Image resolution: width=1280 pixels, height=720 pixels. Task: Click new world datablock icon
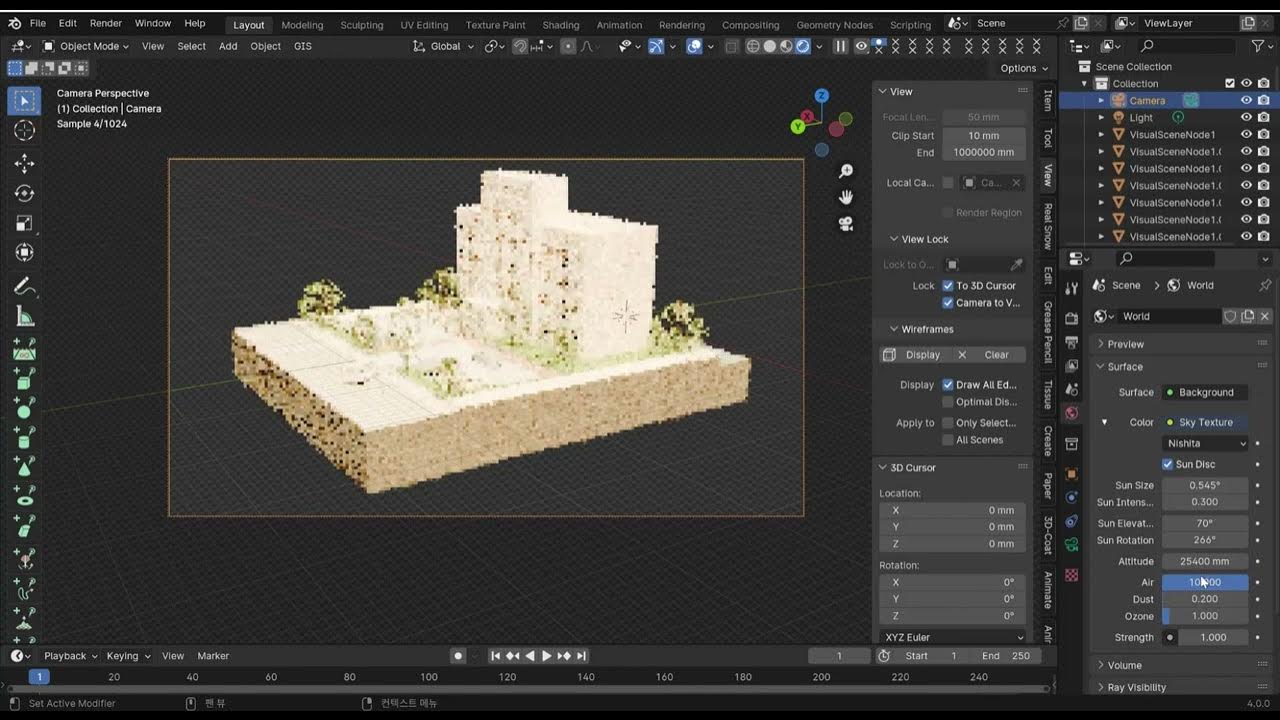(1247, 316)
